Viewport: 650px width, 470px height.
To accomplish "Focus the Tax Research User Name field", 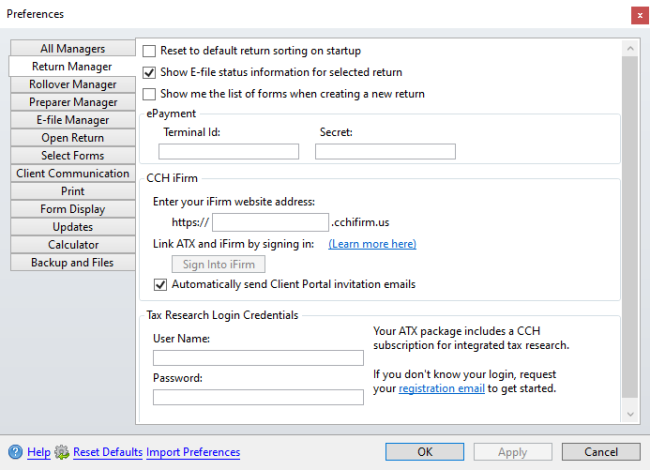I will (258, 358).
